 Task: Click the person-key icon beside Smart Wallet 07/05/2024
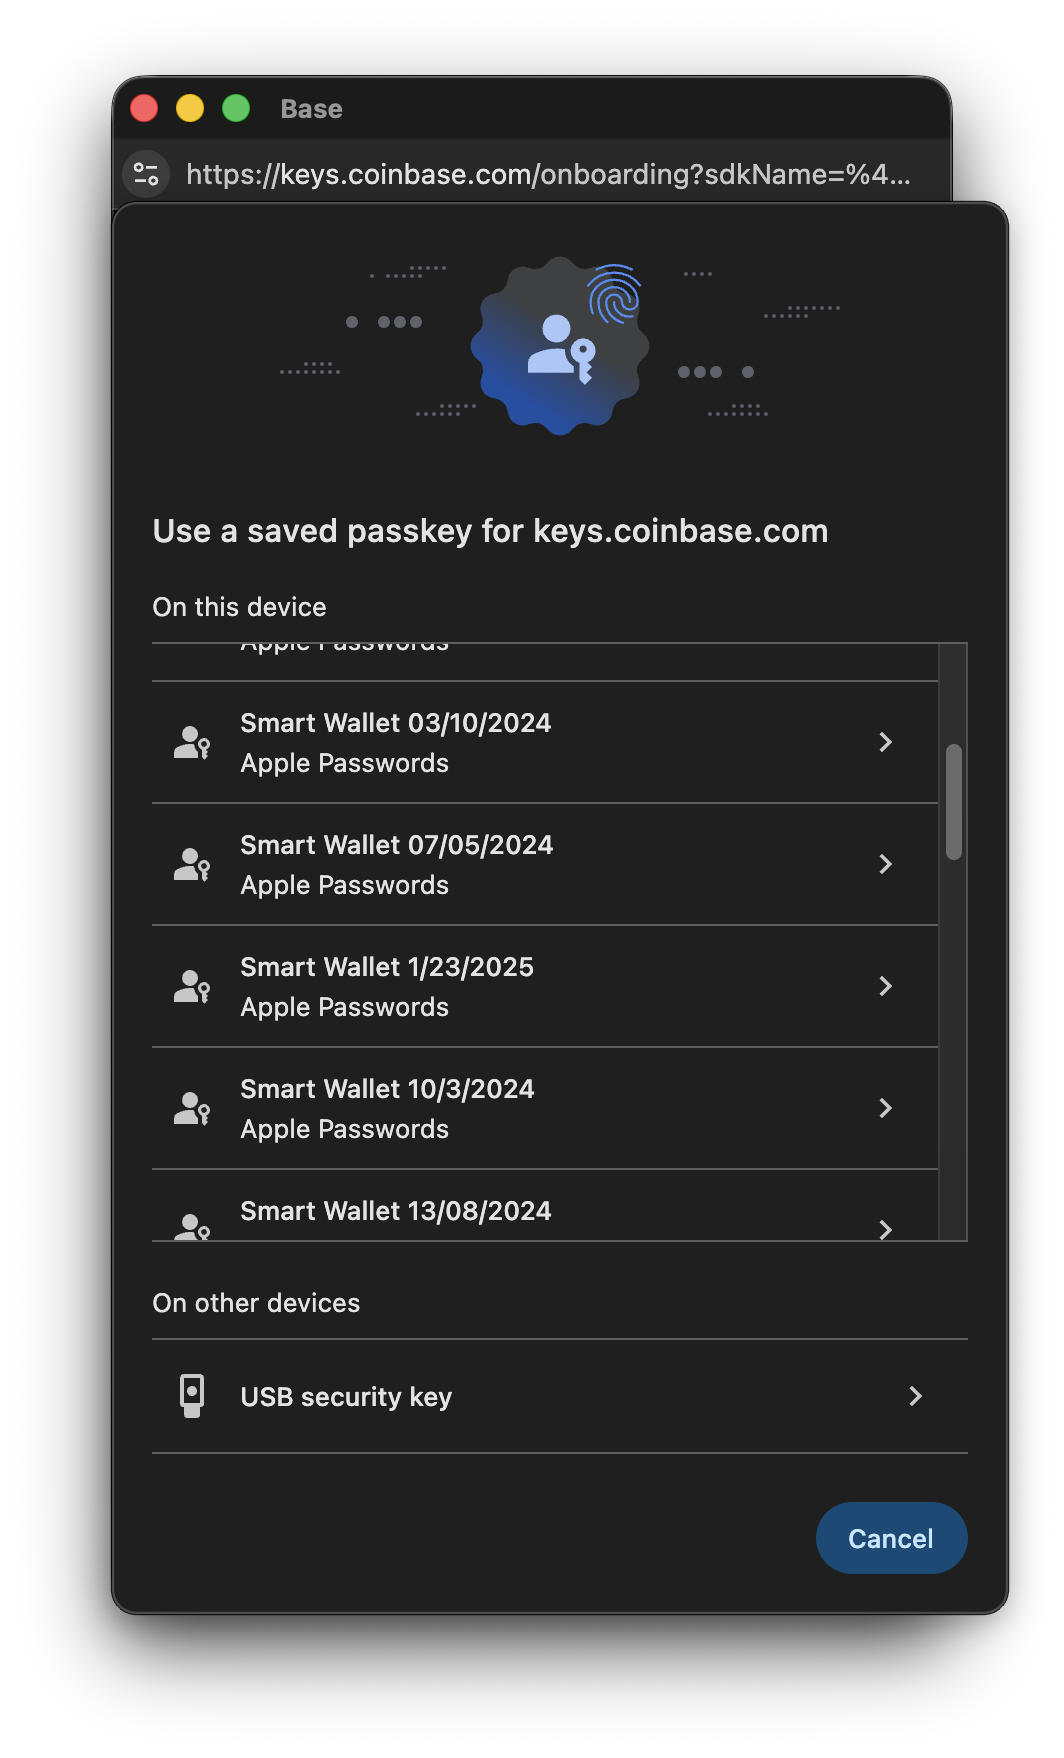191,865
